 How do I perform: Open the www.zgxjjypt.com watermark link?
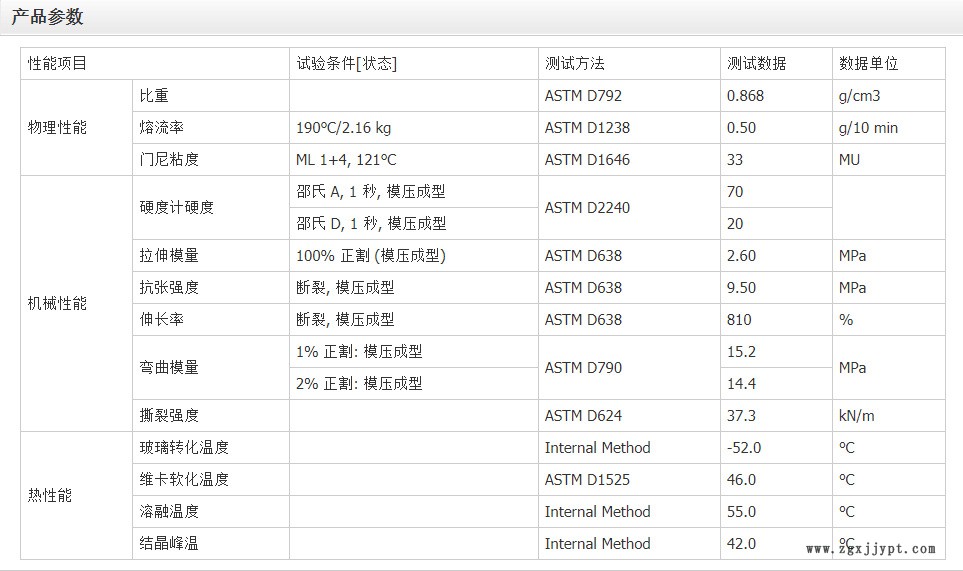[x=870, y=549]
